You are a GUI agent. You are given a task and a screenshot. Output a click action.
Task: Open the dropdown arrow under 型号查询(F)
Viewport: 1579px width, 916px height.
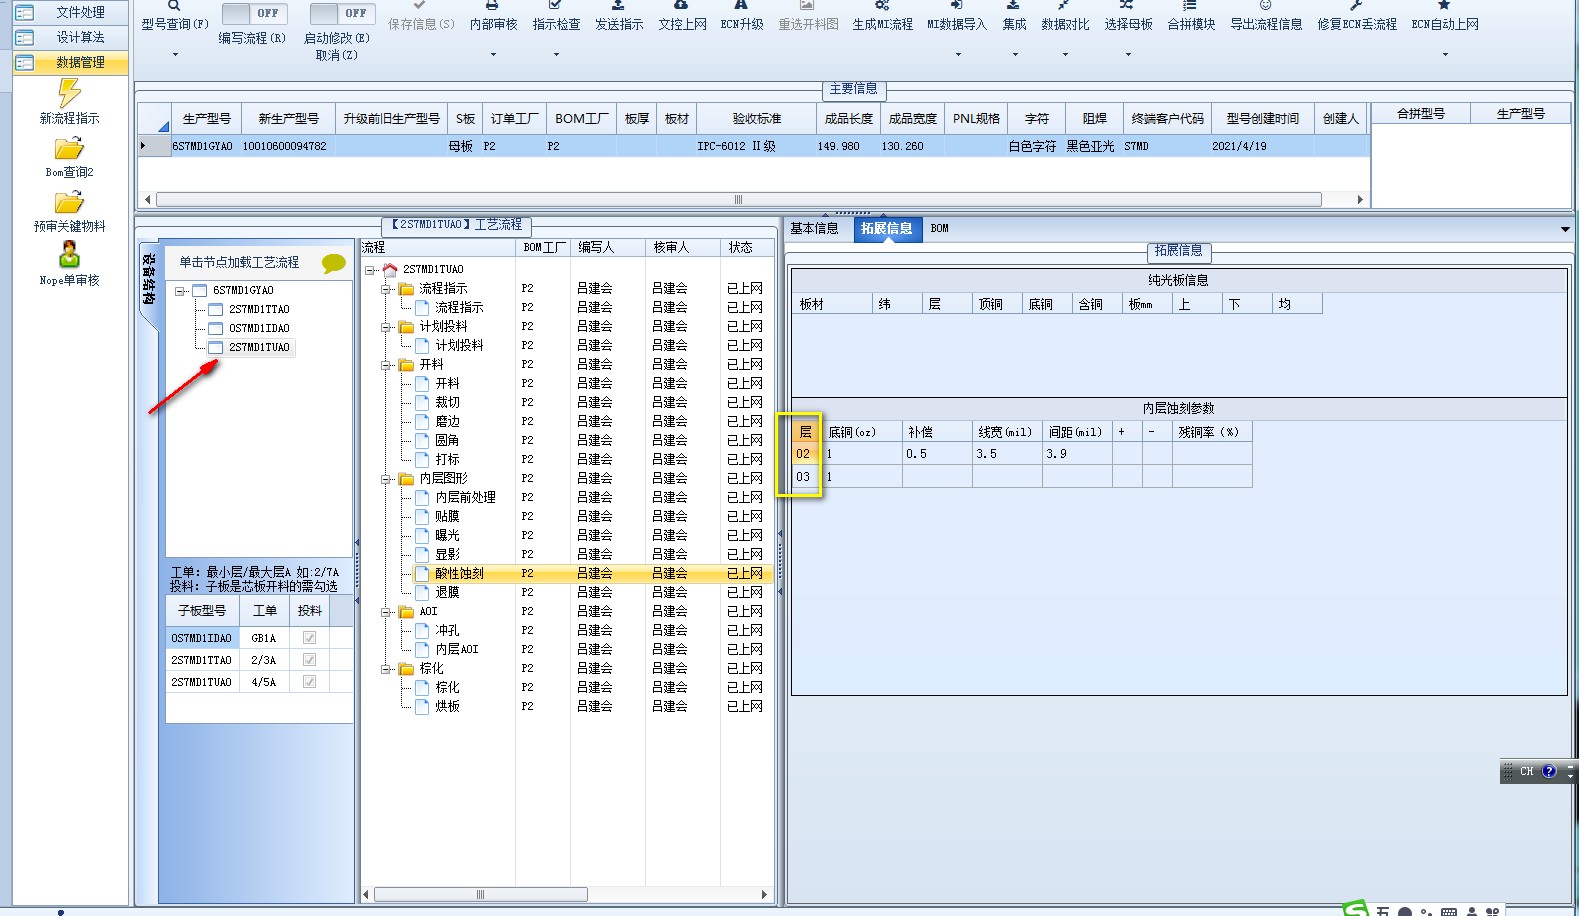pyautogui.click(x=175, y=54)
